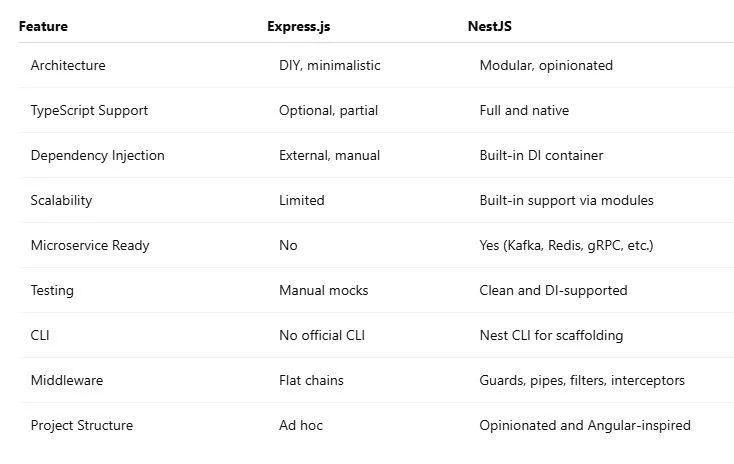Select the 'Full and native' cell
The height and width of the screenshot is (464, 734).
coord(524,110)
